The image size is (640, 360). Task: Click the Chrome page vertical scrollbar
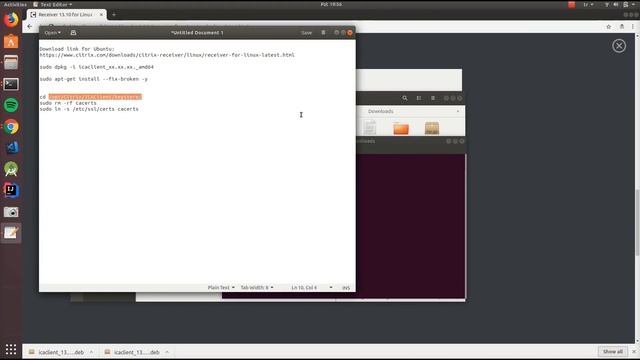[637, 222]
